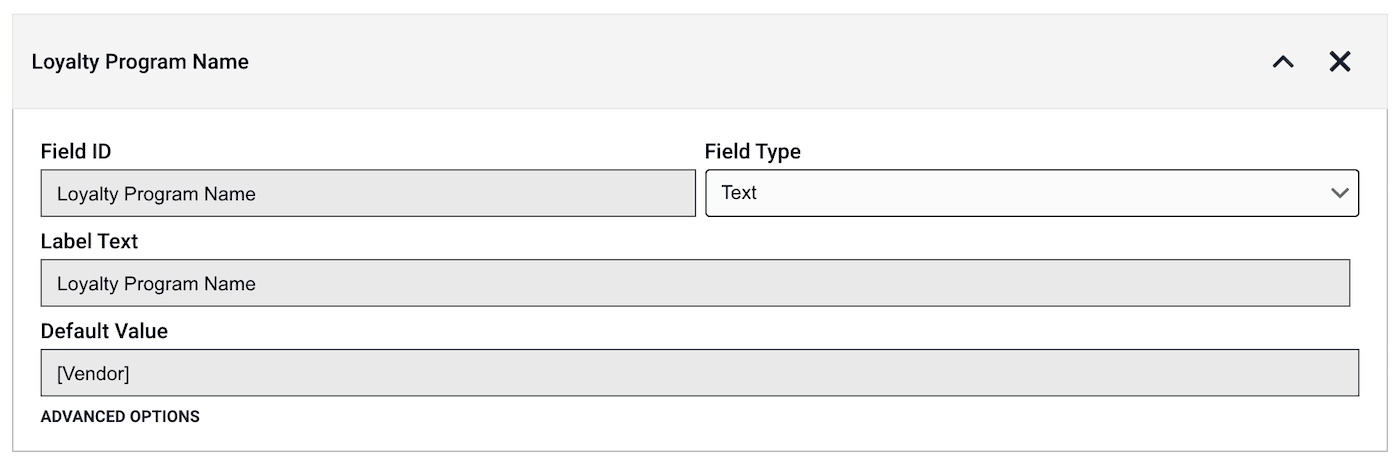1400x467 pixels.
Task: Click the Field Type dropdown arrow
Action: (x=1340, y=193)
